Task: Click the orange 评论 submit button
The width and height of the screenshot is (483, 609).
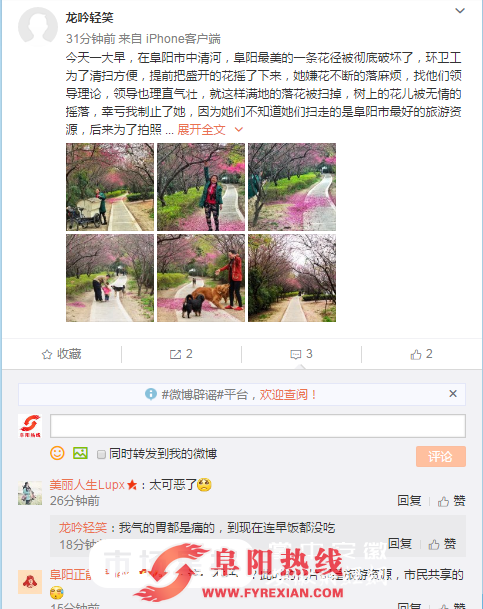Action: pos(441,456)
